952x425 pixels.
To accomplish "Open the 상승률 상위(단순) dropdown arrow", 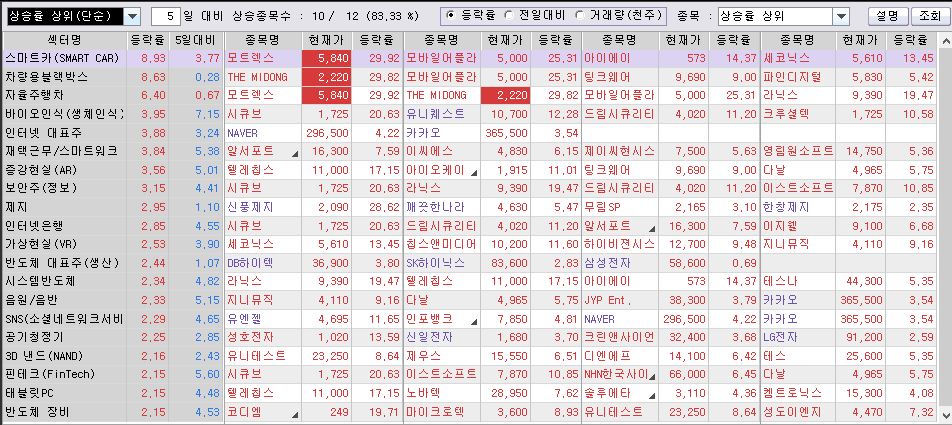I will pyautogui.click(x=132, y=16).
